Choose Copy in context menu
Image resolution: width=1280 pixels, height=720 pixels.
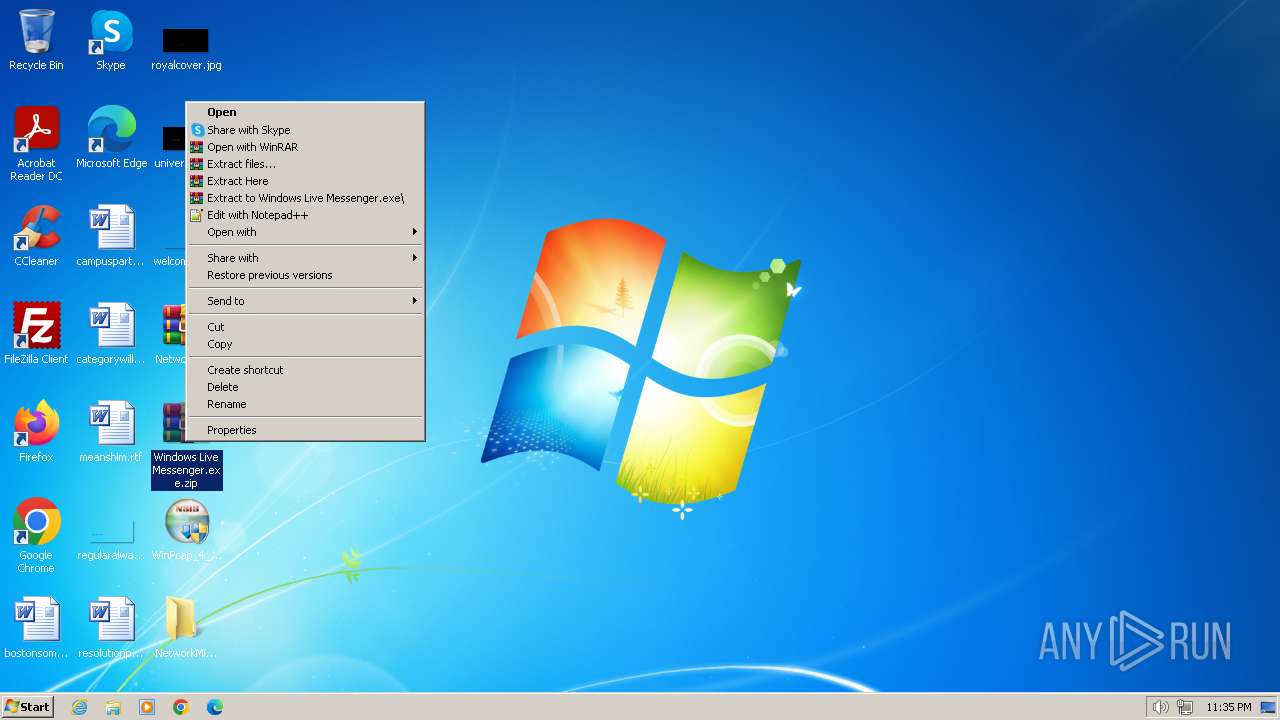(x=306, y=344)
